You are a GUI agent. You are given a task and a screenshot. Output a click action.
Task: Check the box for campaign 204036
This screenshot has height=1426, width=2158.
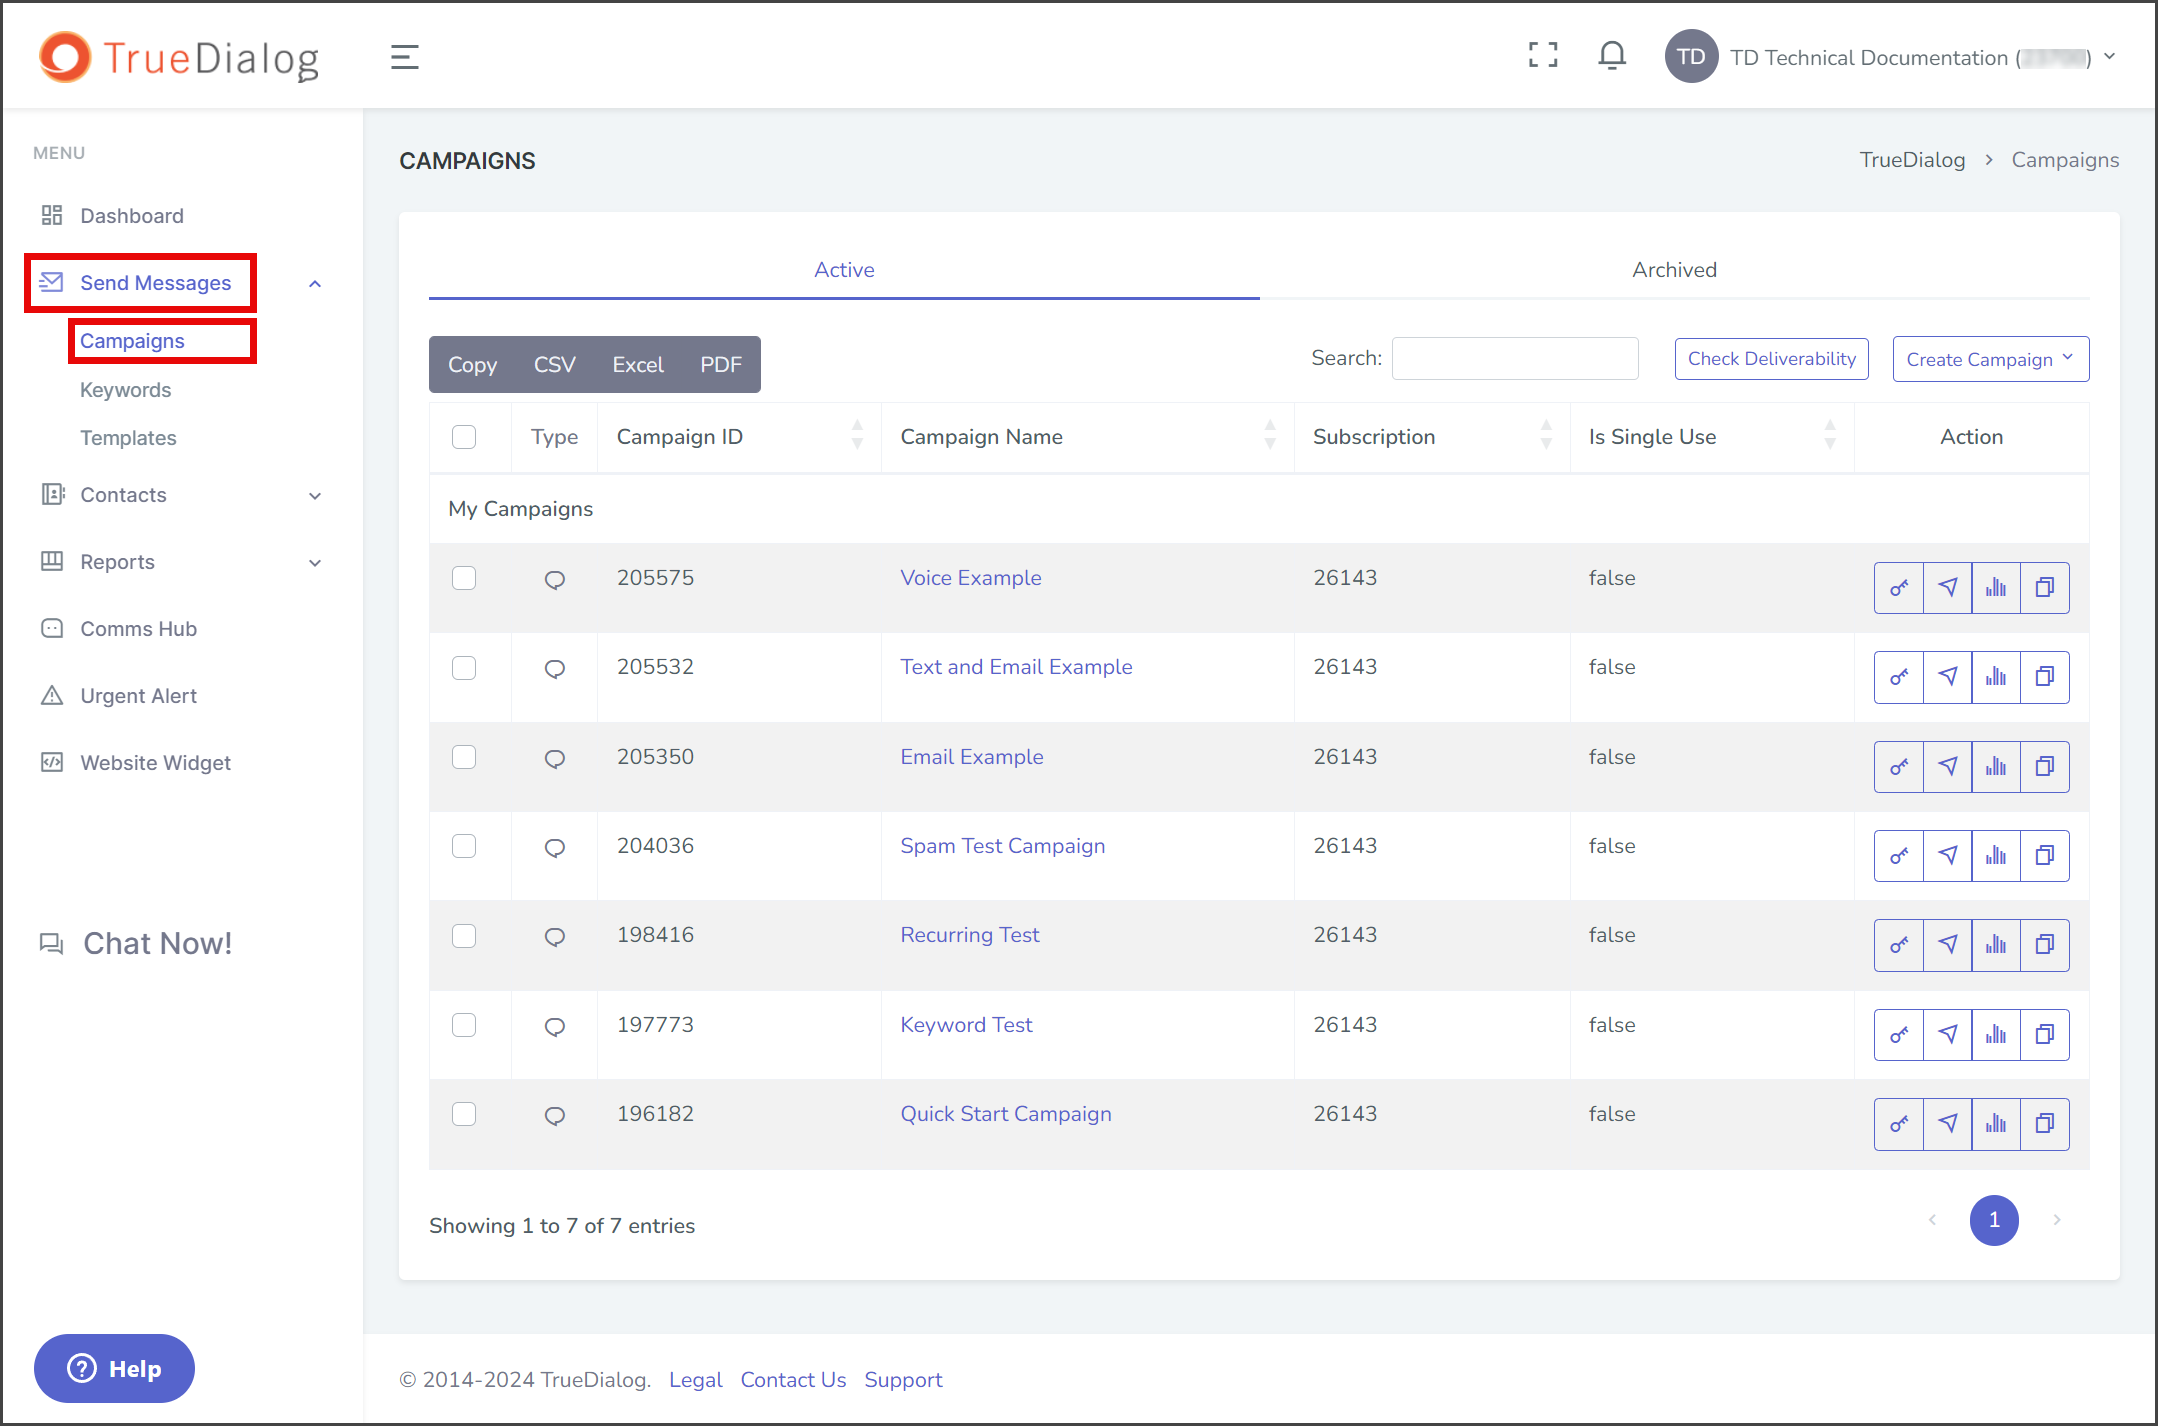[x=464, y=846]
